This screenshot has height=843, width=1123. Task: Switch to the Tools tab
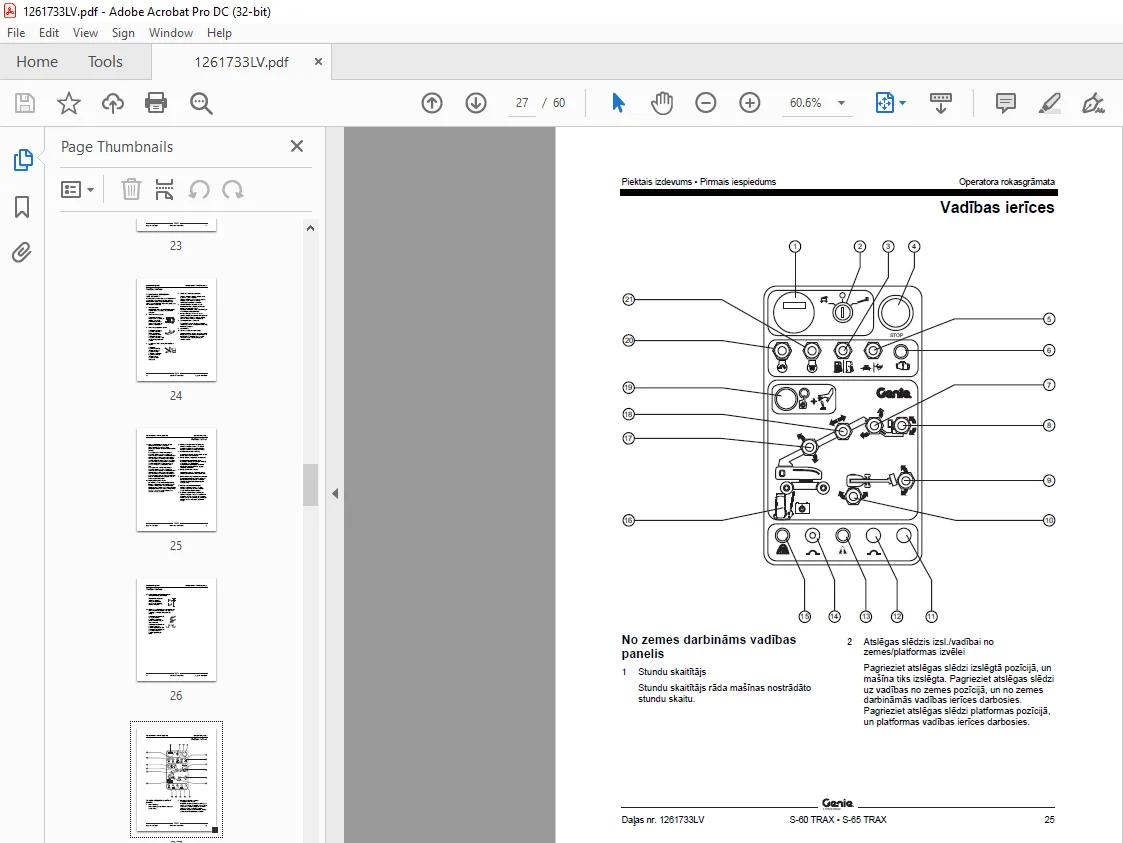tap(105, 62)
